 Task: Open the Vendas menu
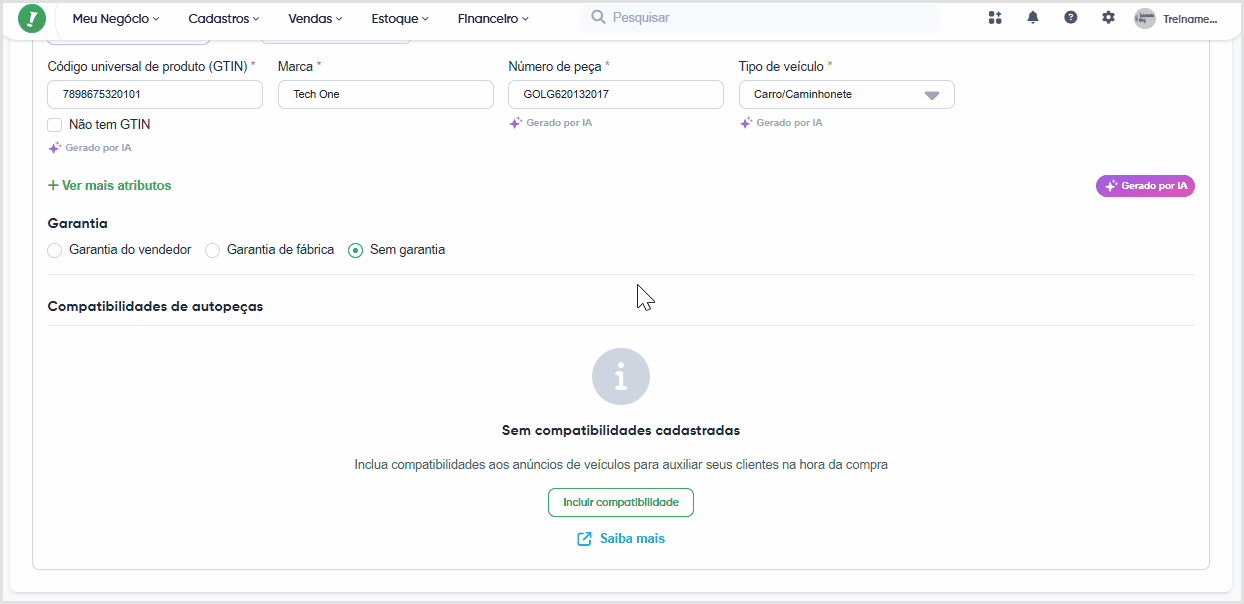pos(315,19)
